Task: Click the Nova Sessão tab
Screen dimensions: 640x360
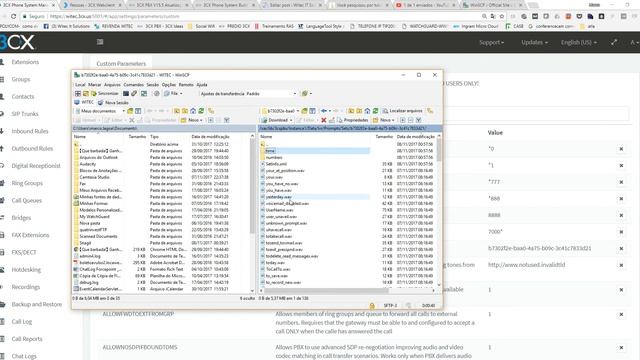Action: 113,102
